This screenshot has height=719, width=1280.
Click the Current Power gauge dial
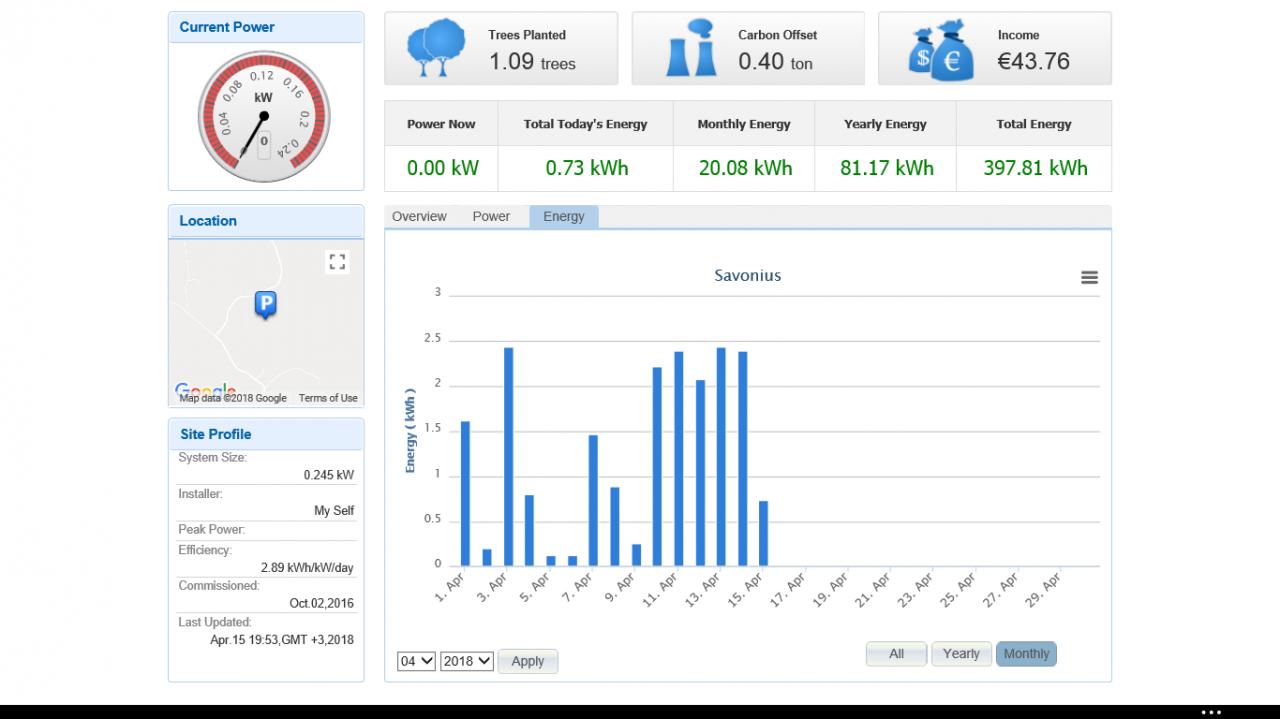263,117
